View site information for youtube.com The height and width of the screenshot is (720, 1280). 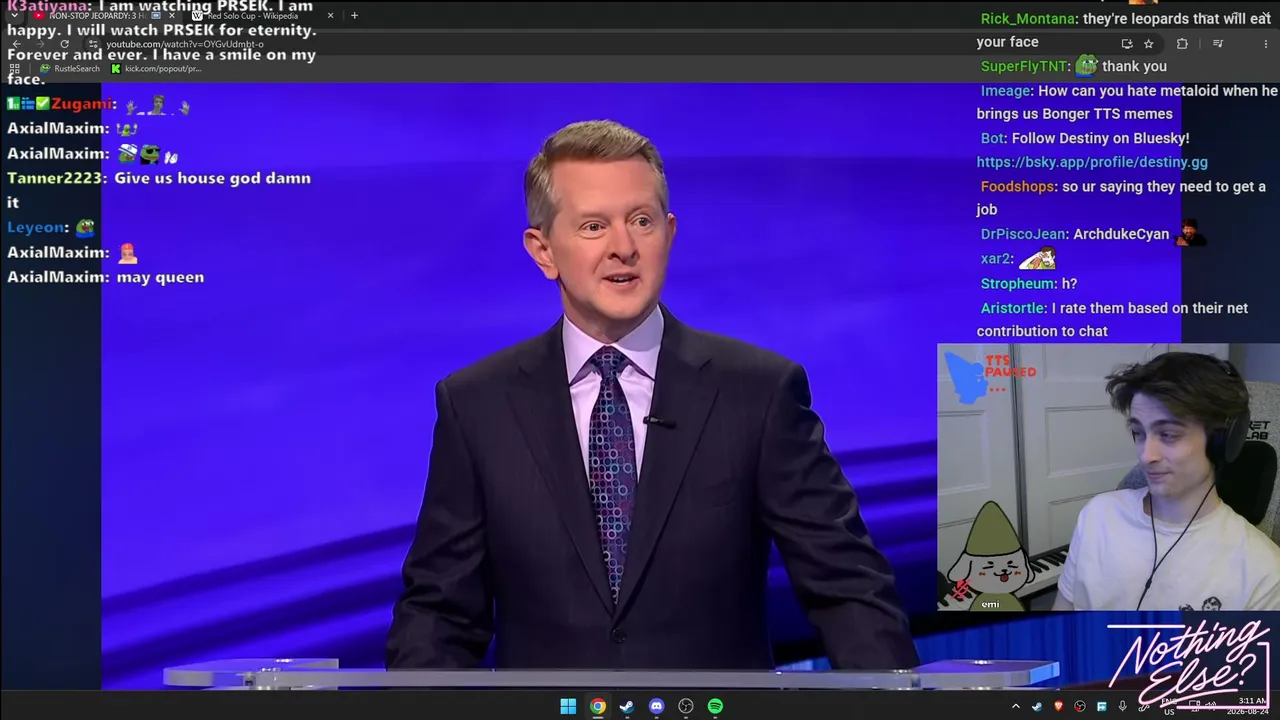94,44
